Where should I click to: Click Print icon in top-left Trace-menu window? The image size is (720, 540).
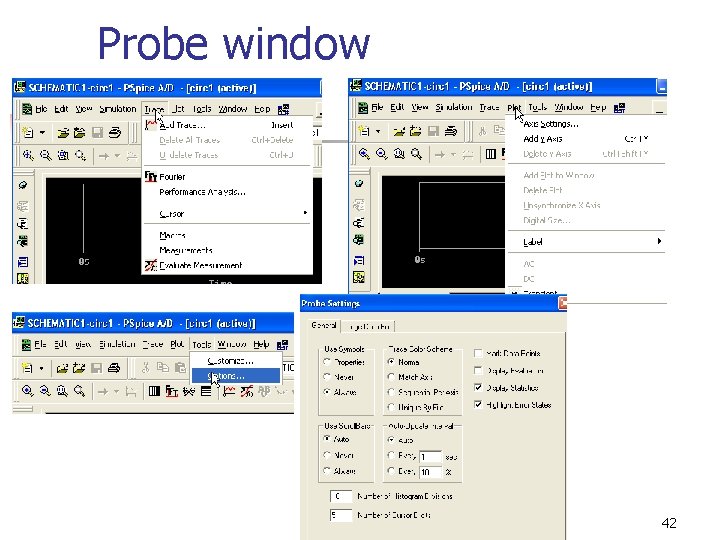114,133
